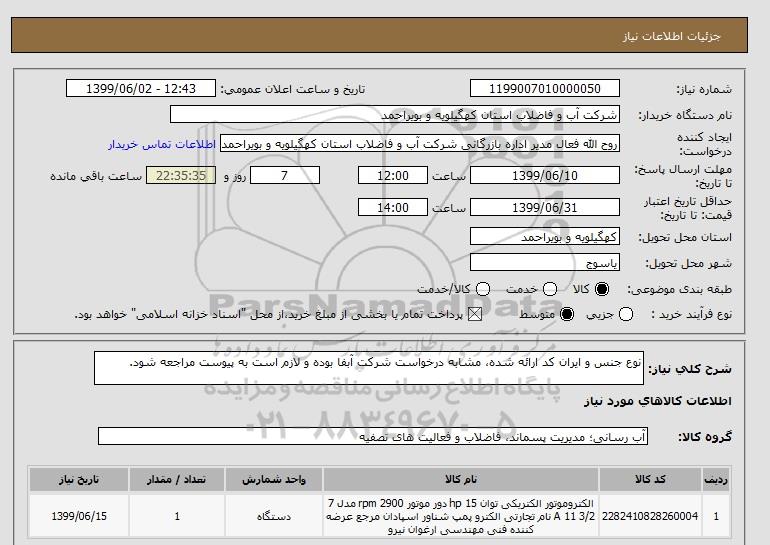The width and height of the screenshot is (770, 545).
Task: Click the need date cell 1399/06/15
Action: point(79,516)
